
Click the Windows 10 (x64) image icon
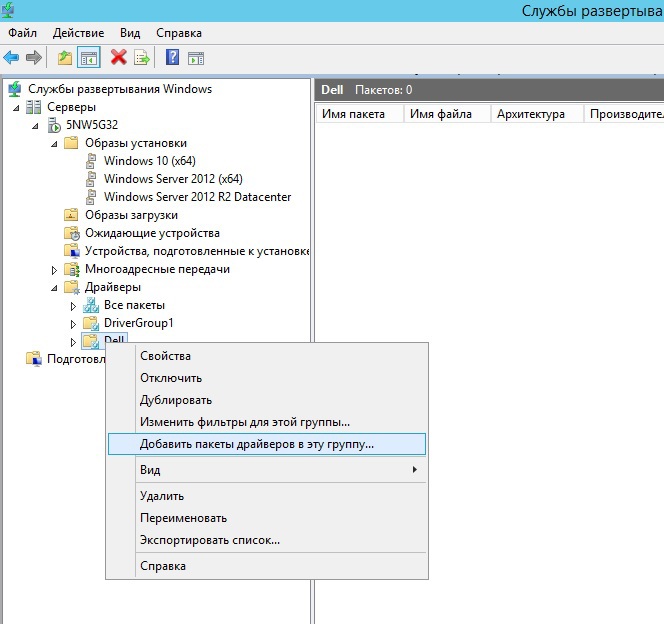91,161
